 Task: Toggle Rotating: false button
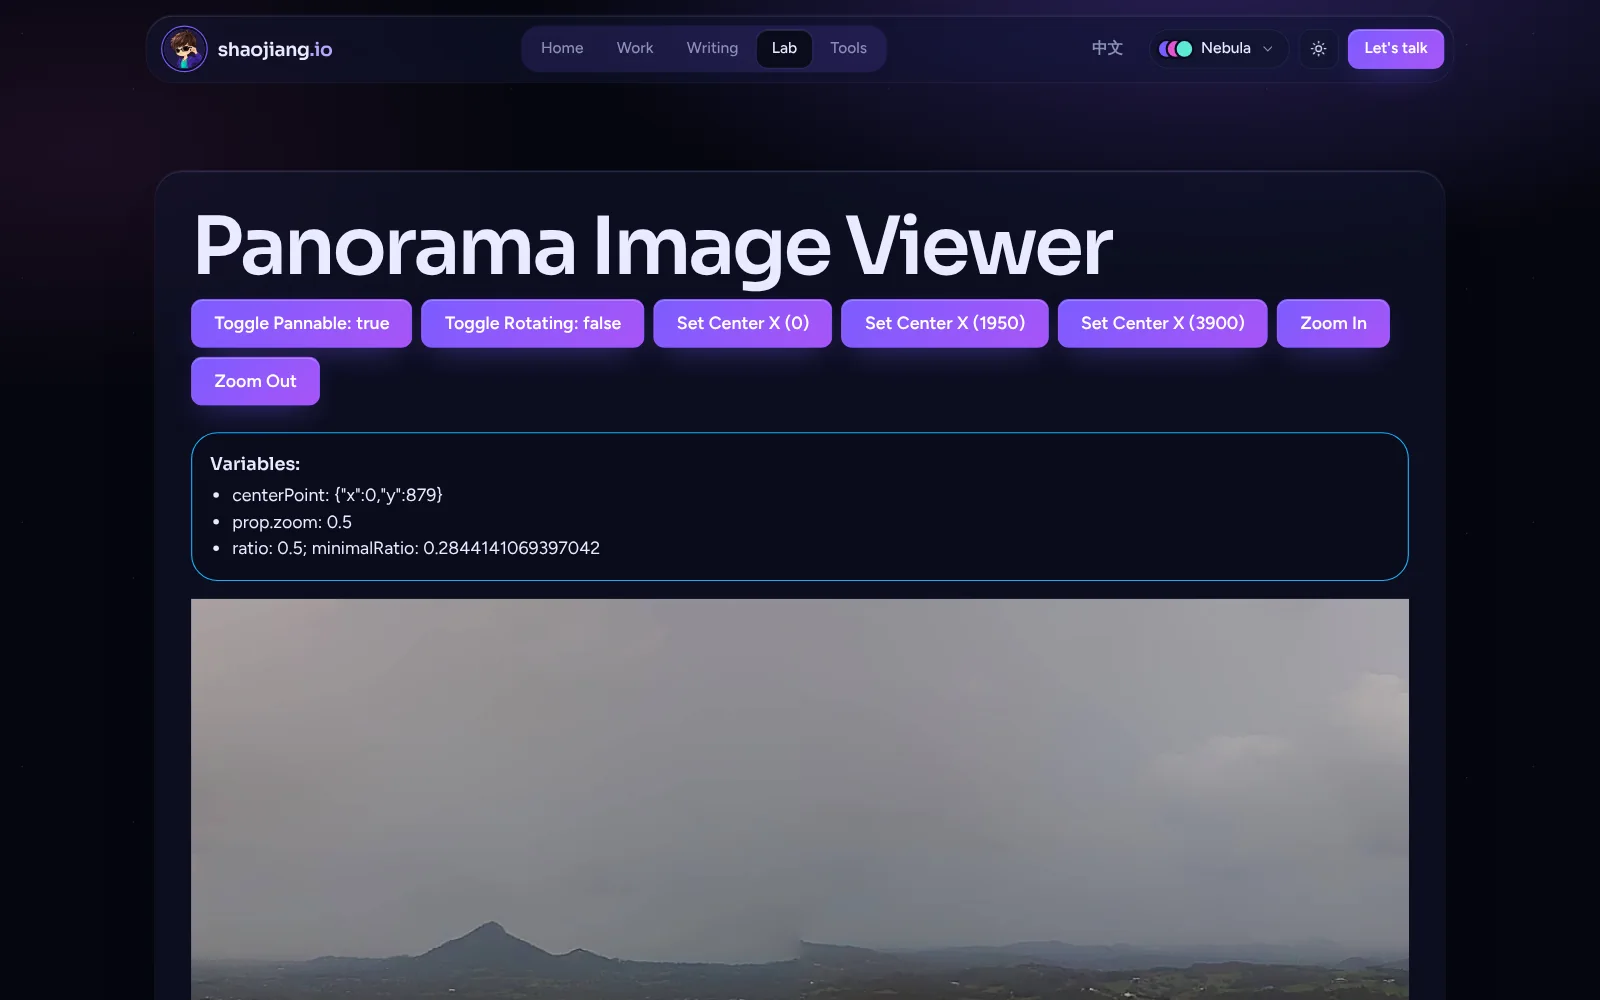[x=532, y=323]
